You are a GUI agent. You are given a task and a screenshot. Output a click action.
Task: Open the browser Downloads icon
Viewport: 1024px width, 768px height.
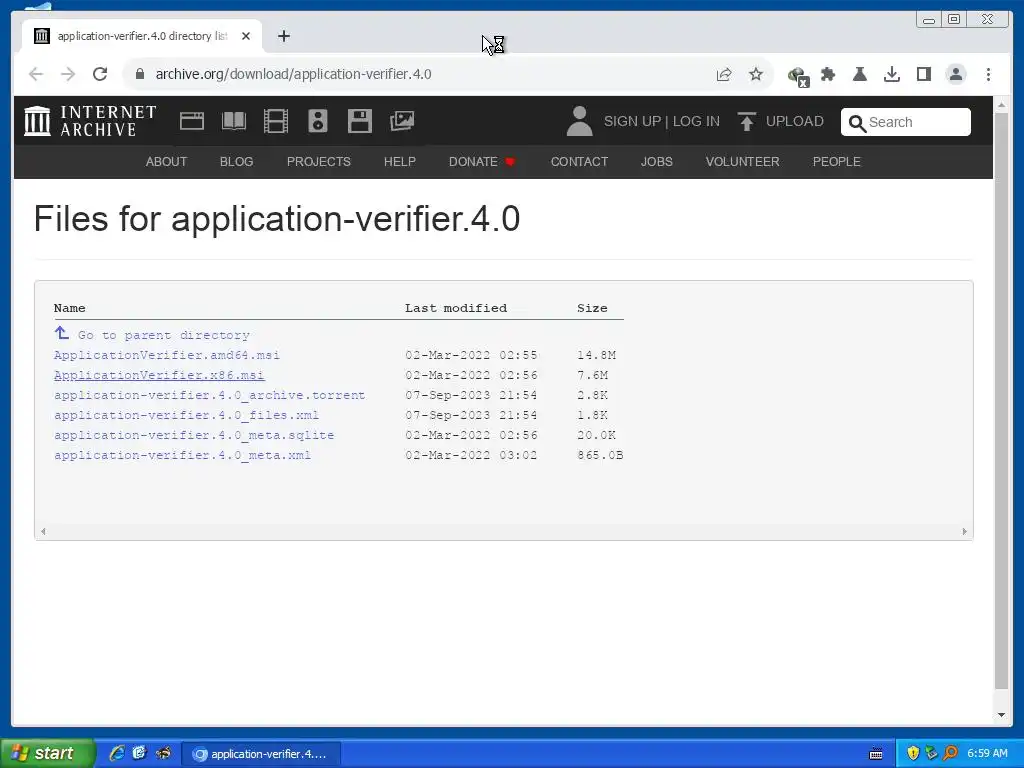[892, 74]
